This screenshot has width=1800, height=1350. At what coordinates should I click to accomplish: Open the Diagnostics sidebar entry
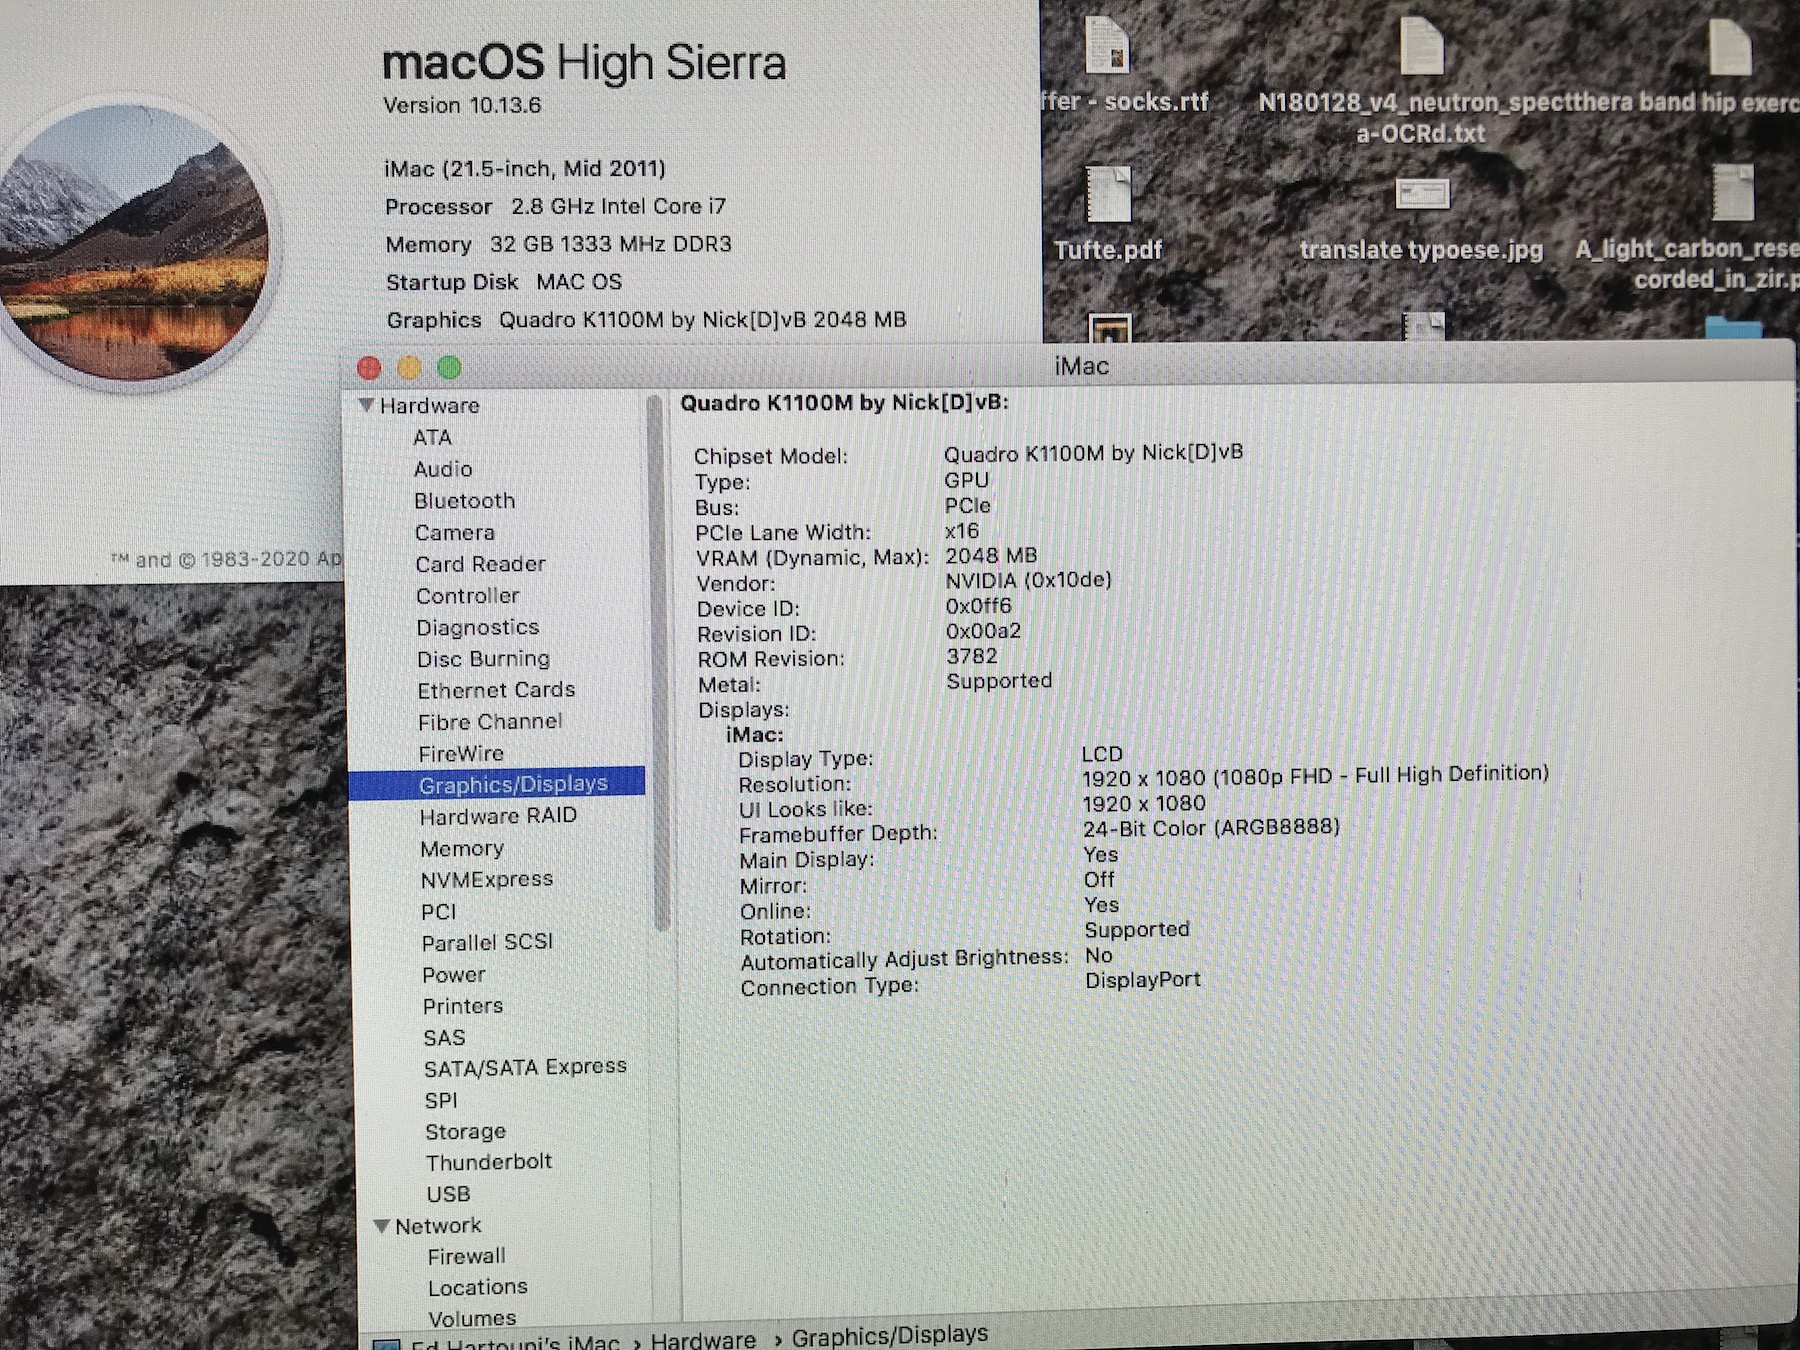478,628
